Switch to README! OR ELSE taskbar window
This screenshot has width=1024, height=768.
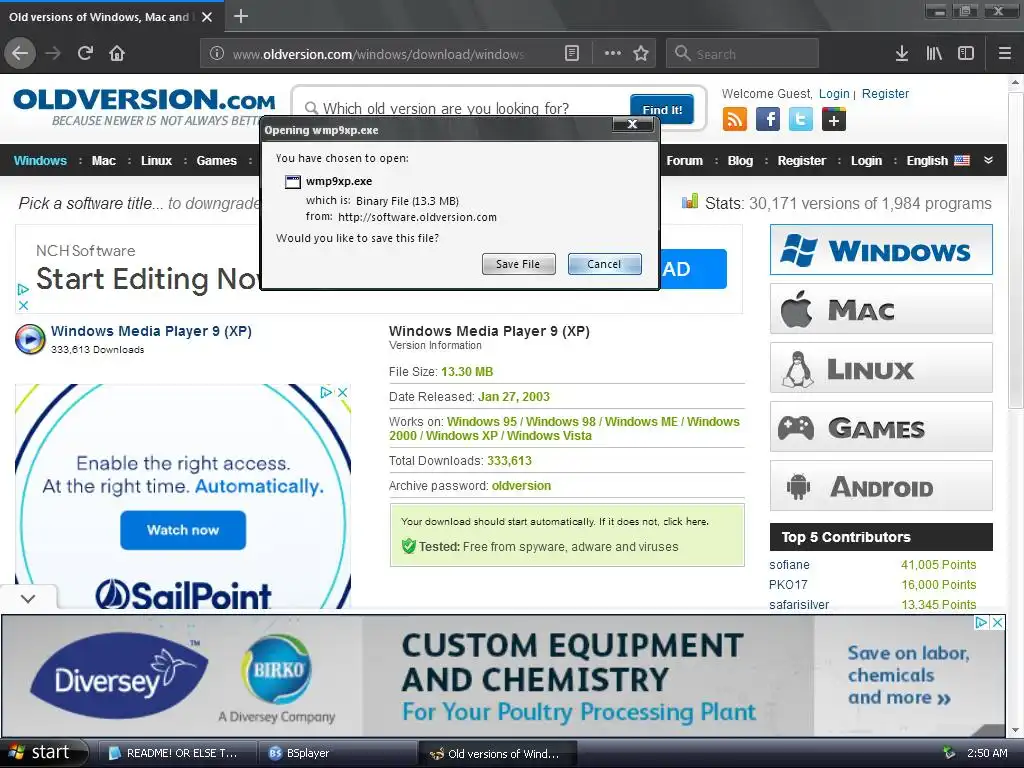(x=176, y=753)
